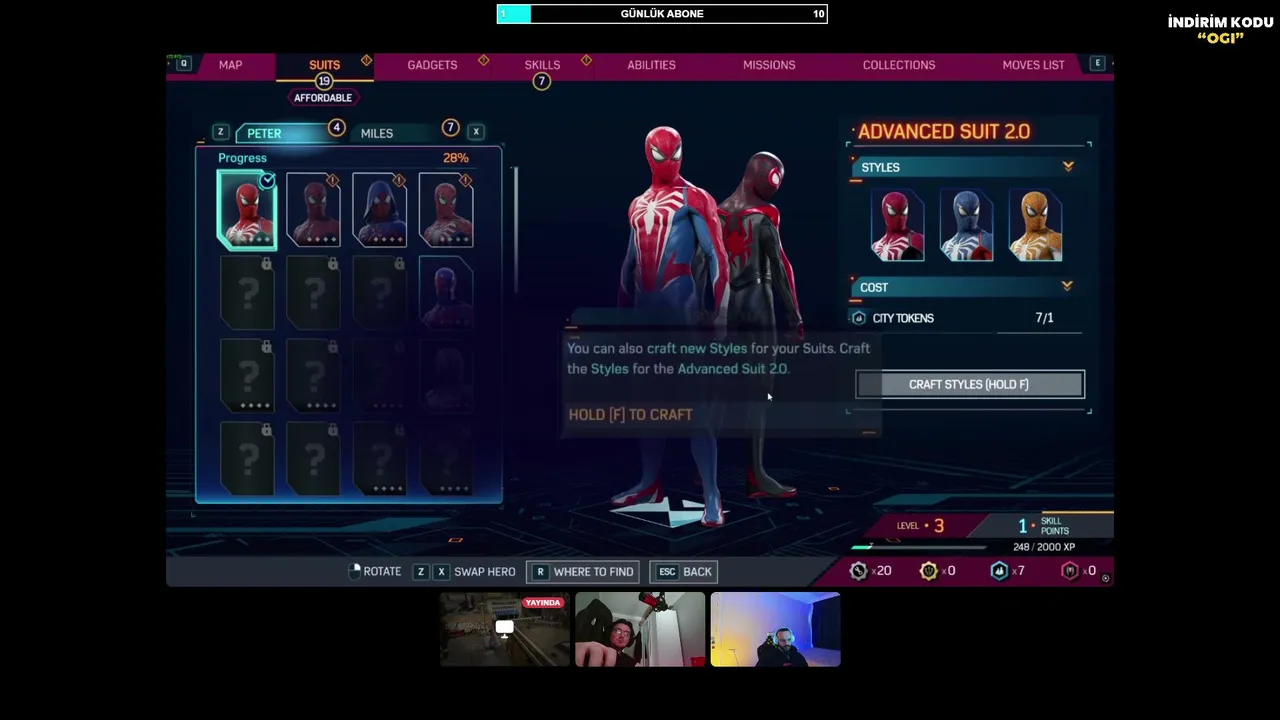
Task: Click the Z key icon left of PETER
Action: tap(220, 132)
